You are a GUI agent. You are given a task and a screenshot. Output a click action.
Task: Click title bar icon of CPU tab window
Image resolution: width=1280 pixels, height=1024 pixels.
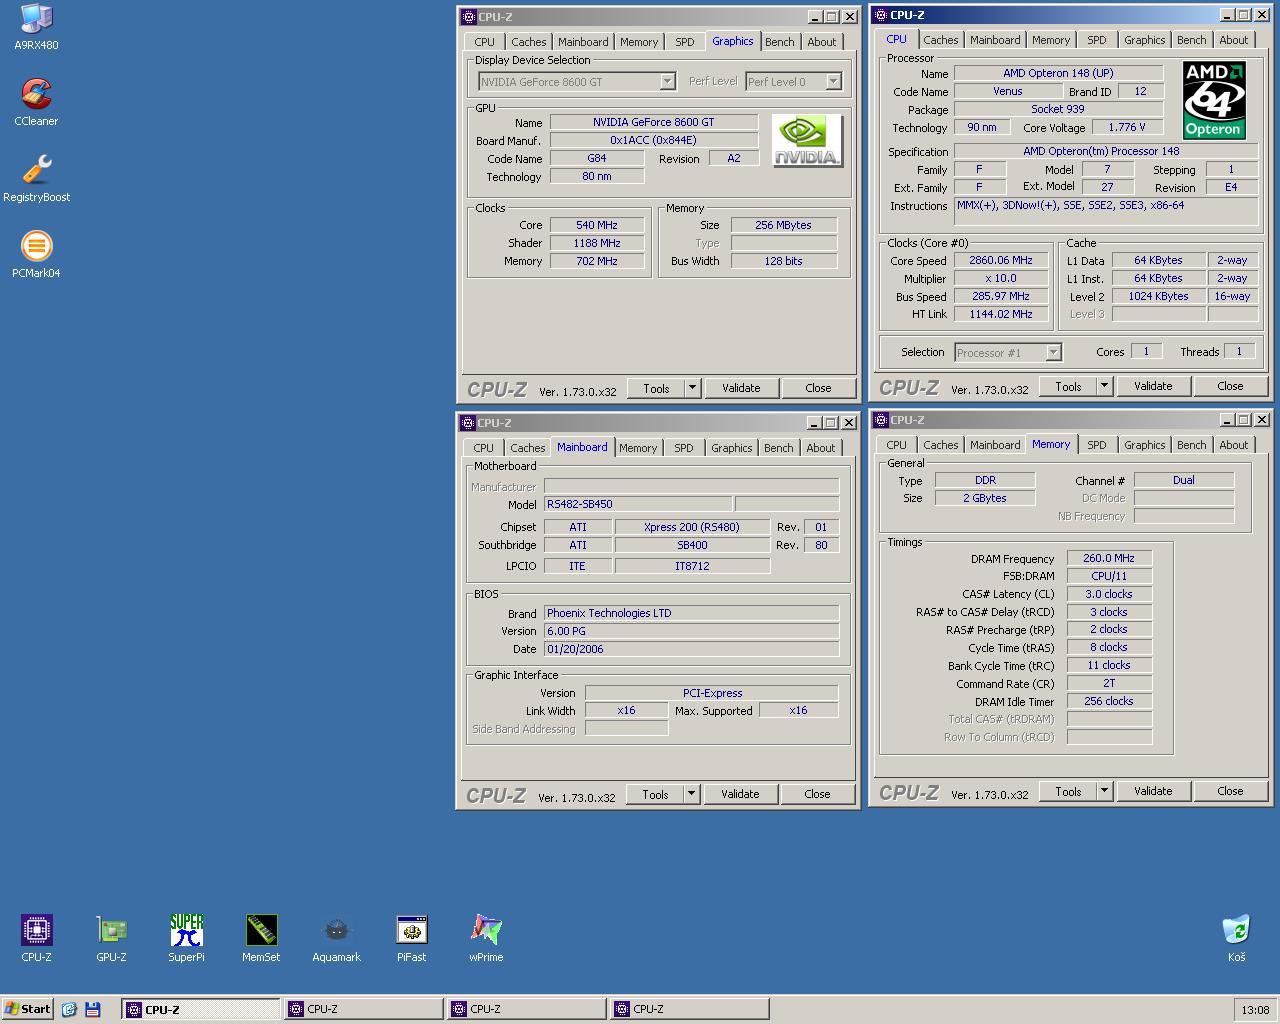point(880,14)
